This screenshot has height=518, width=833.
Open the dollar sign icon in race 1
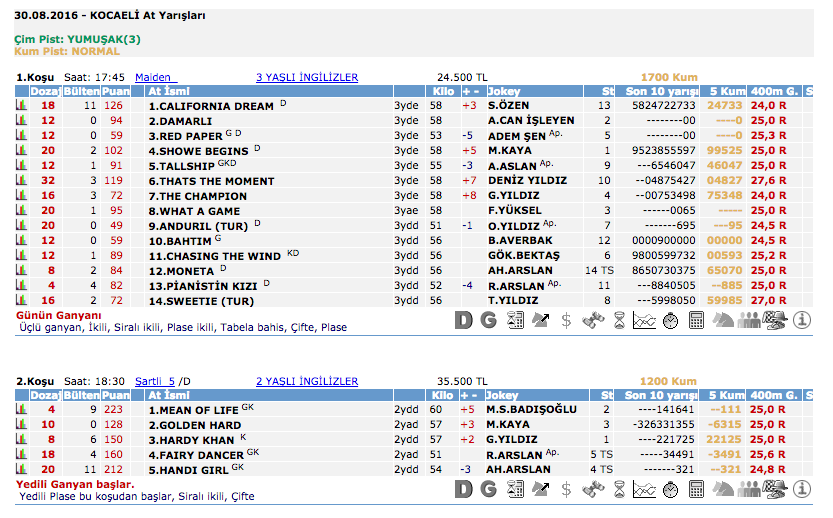click(567, 320)
